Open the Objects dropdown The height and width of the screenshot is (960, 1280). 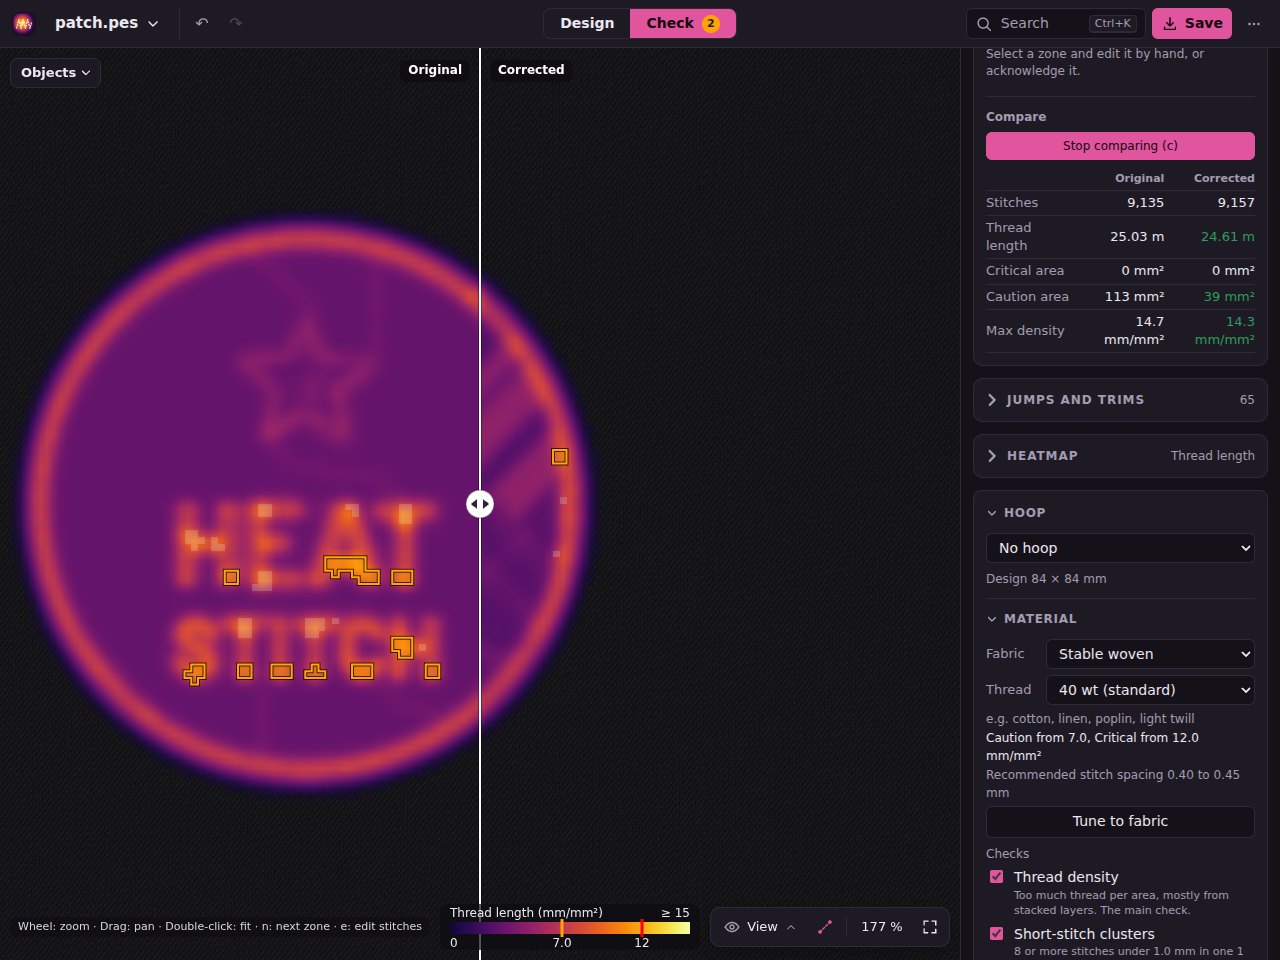click(55, 72)
